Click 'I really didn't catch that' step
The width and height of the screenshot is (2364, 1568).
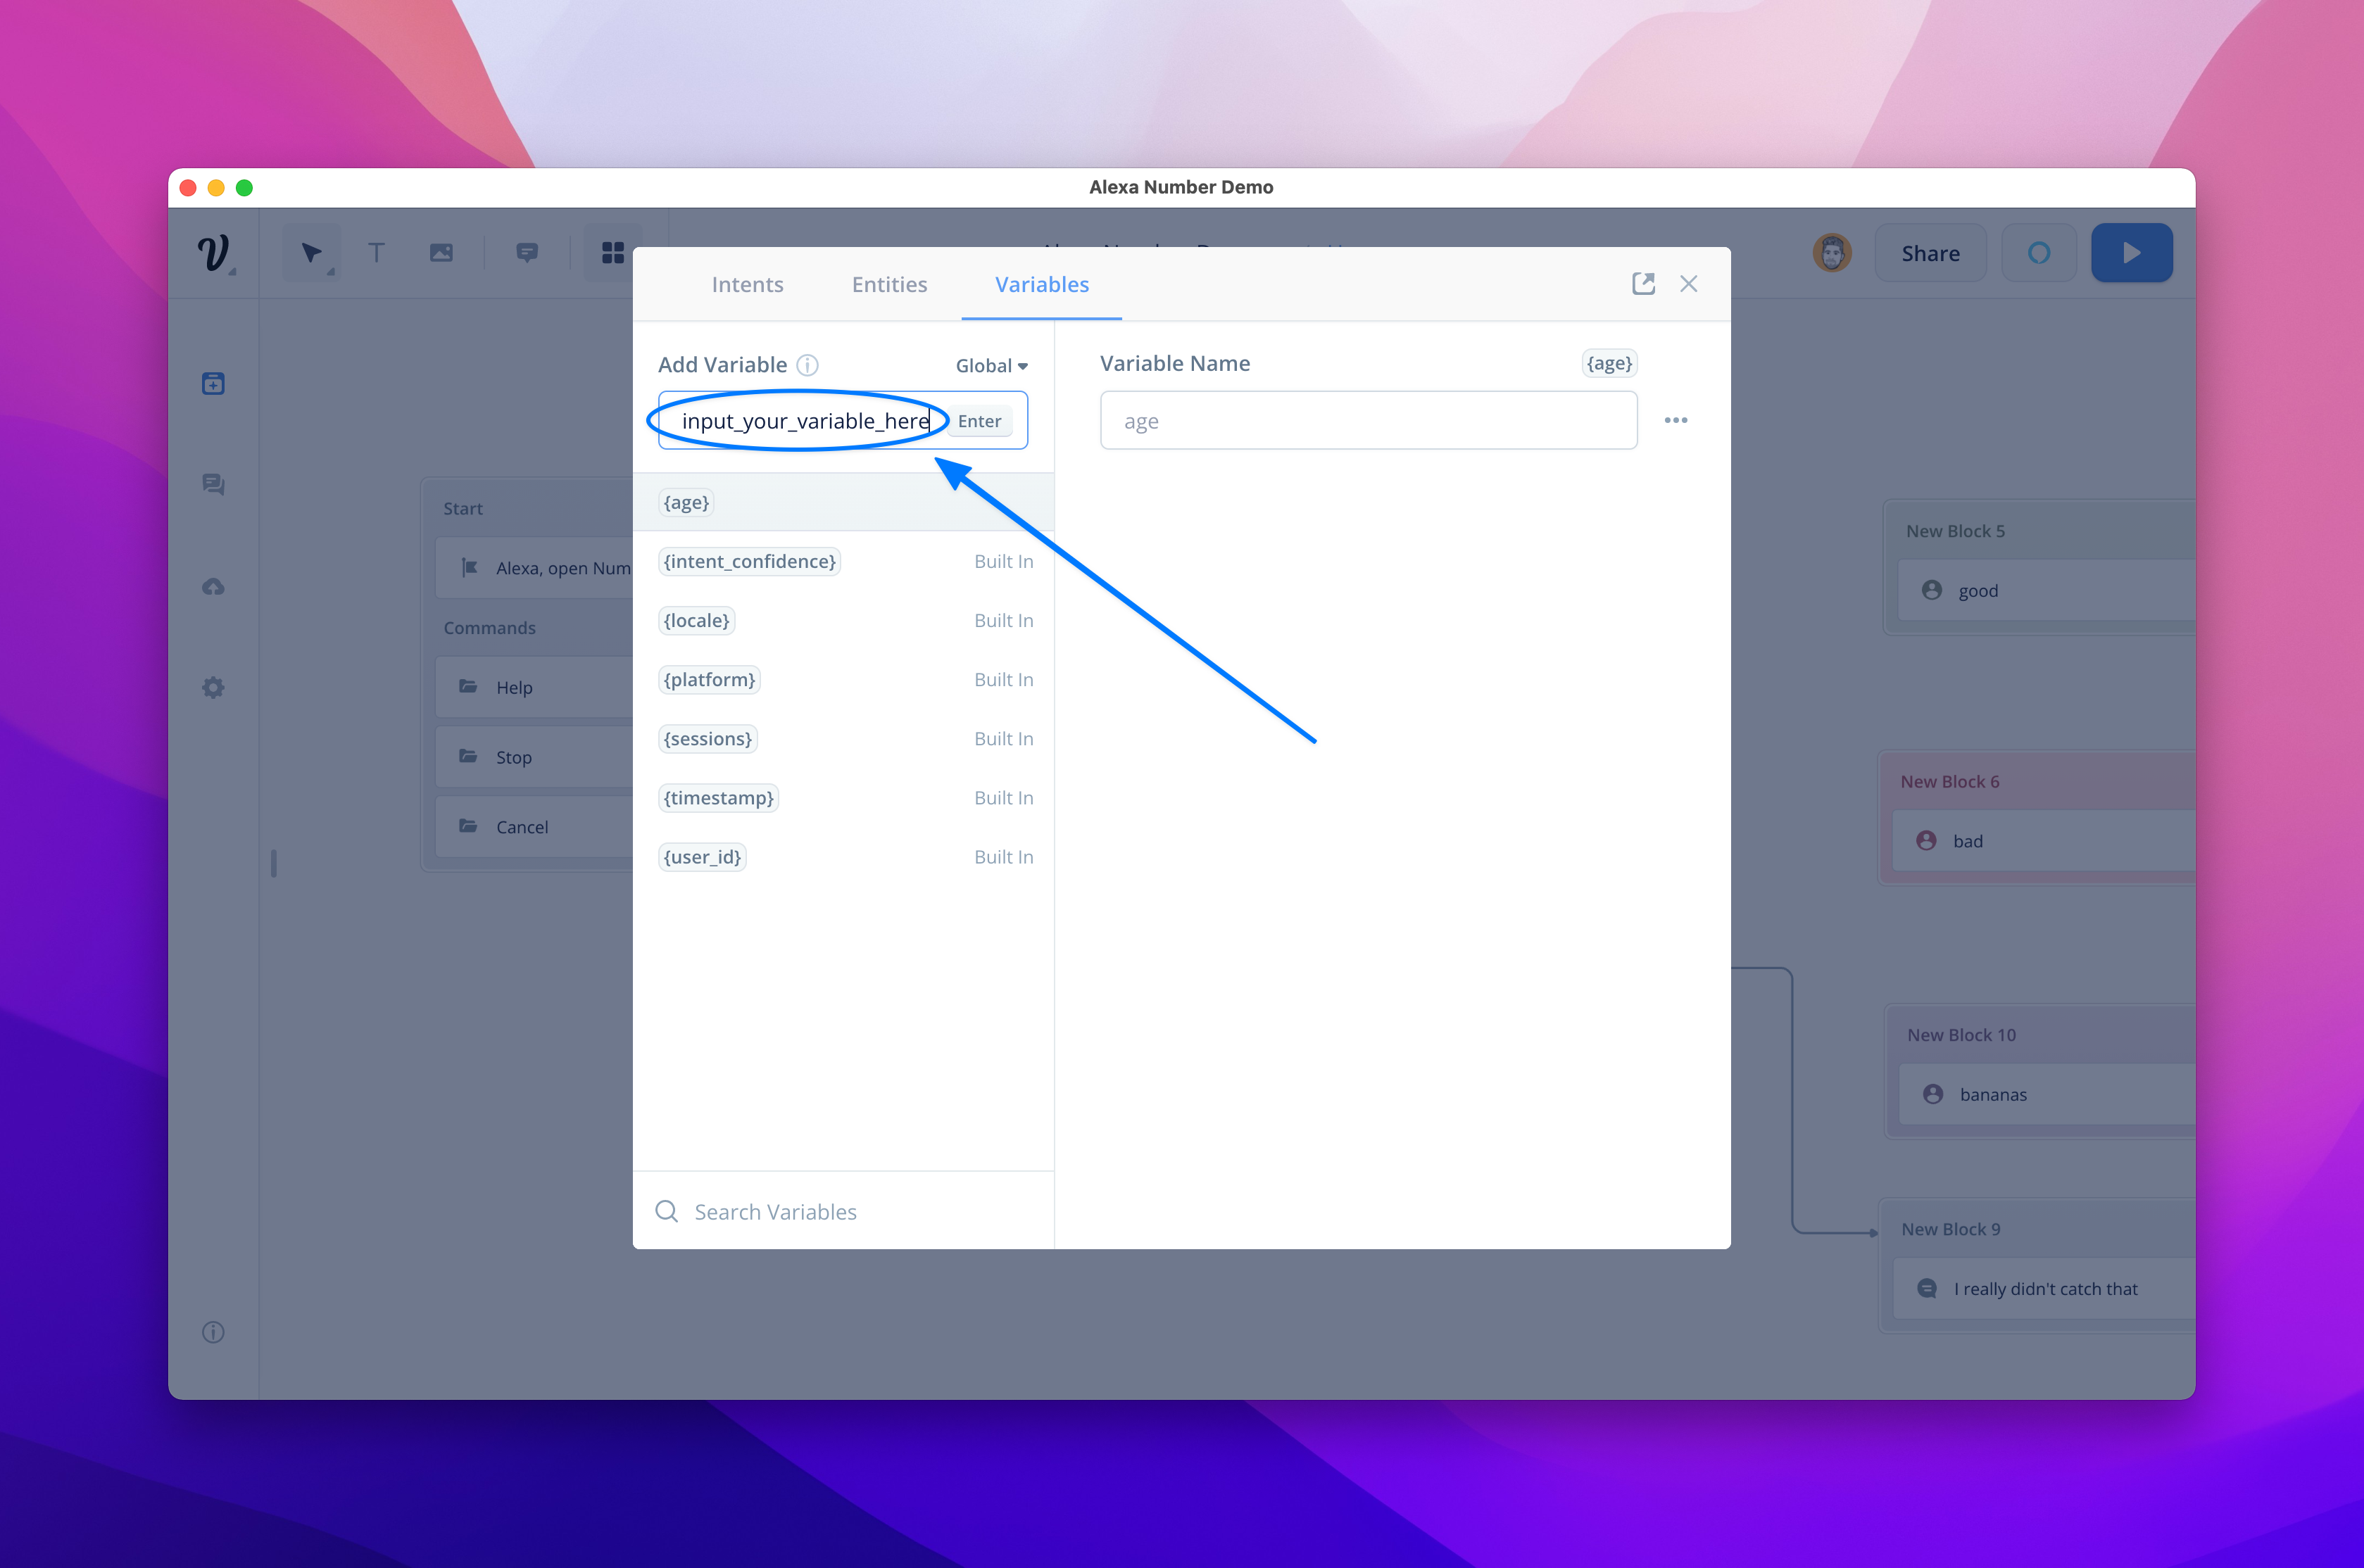point(2045,1289)
